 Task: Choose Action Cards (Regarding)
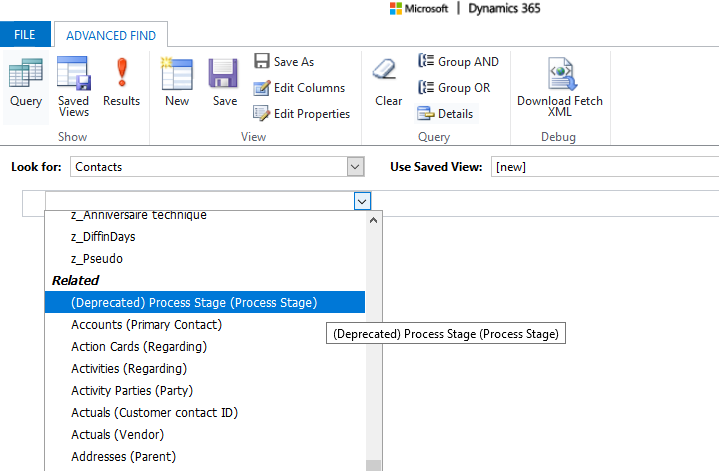pyautogui.click(x=205, y=346)
